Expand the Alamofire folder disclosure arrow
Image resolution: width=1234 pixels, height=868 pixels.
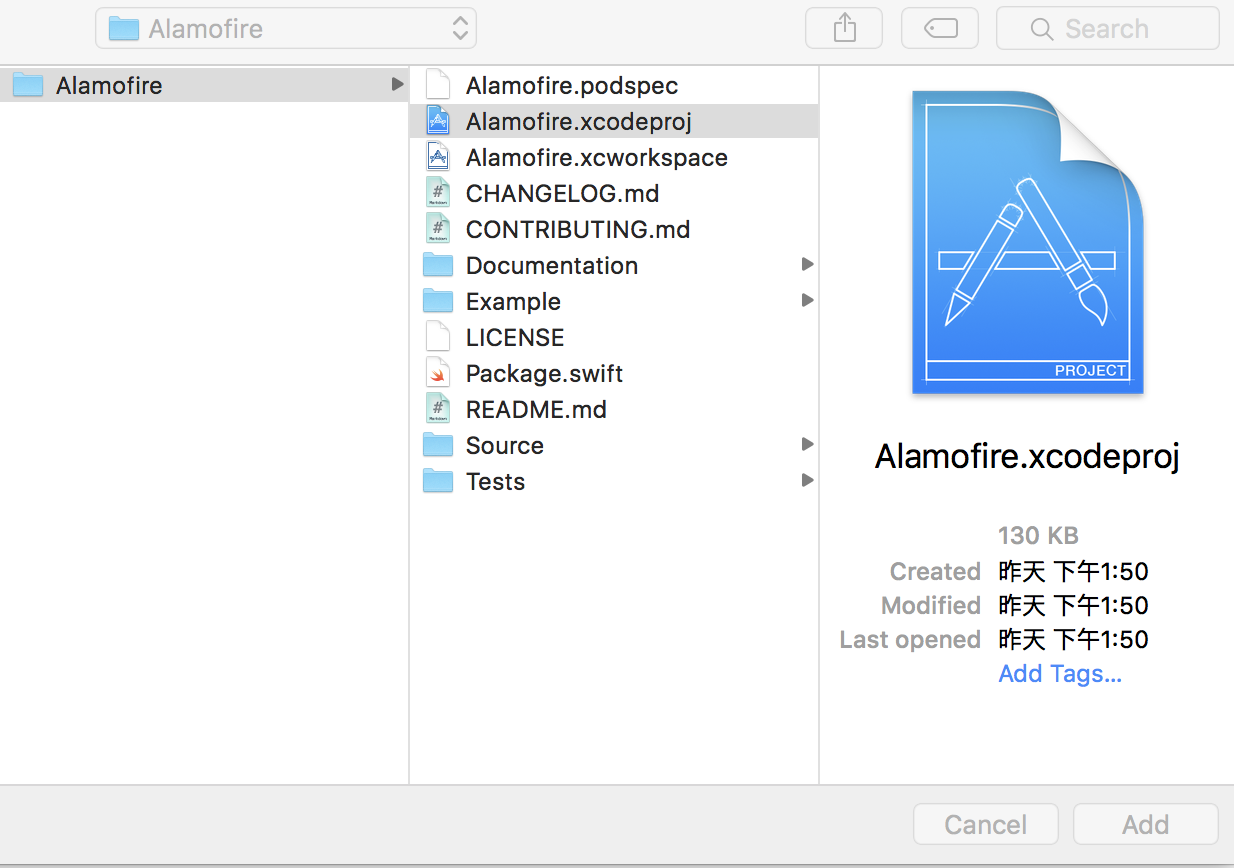[x=398, y=85]
